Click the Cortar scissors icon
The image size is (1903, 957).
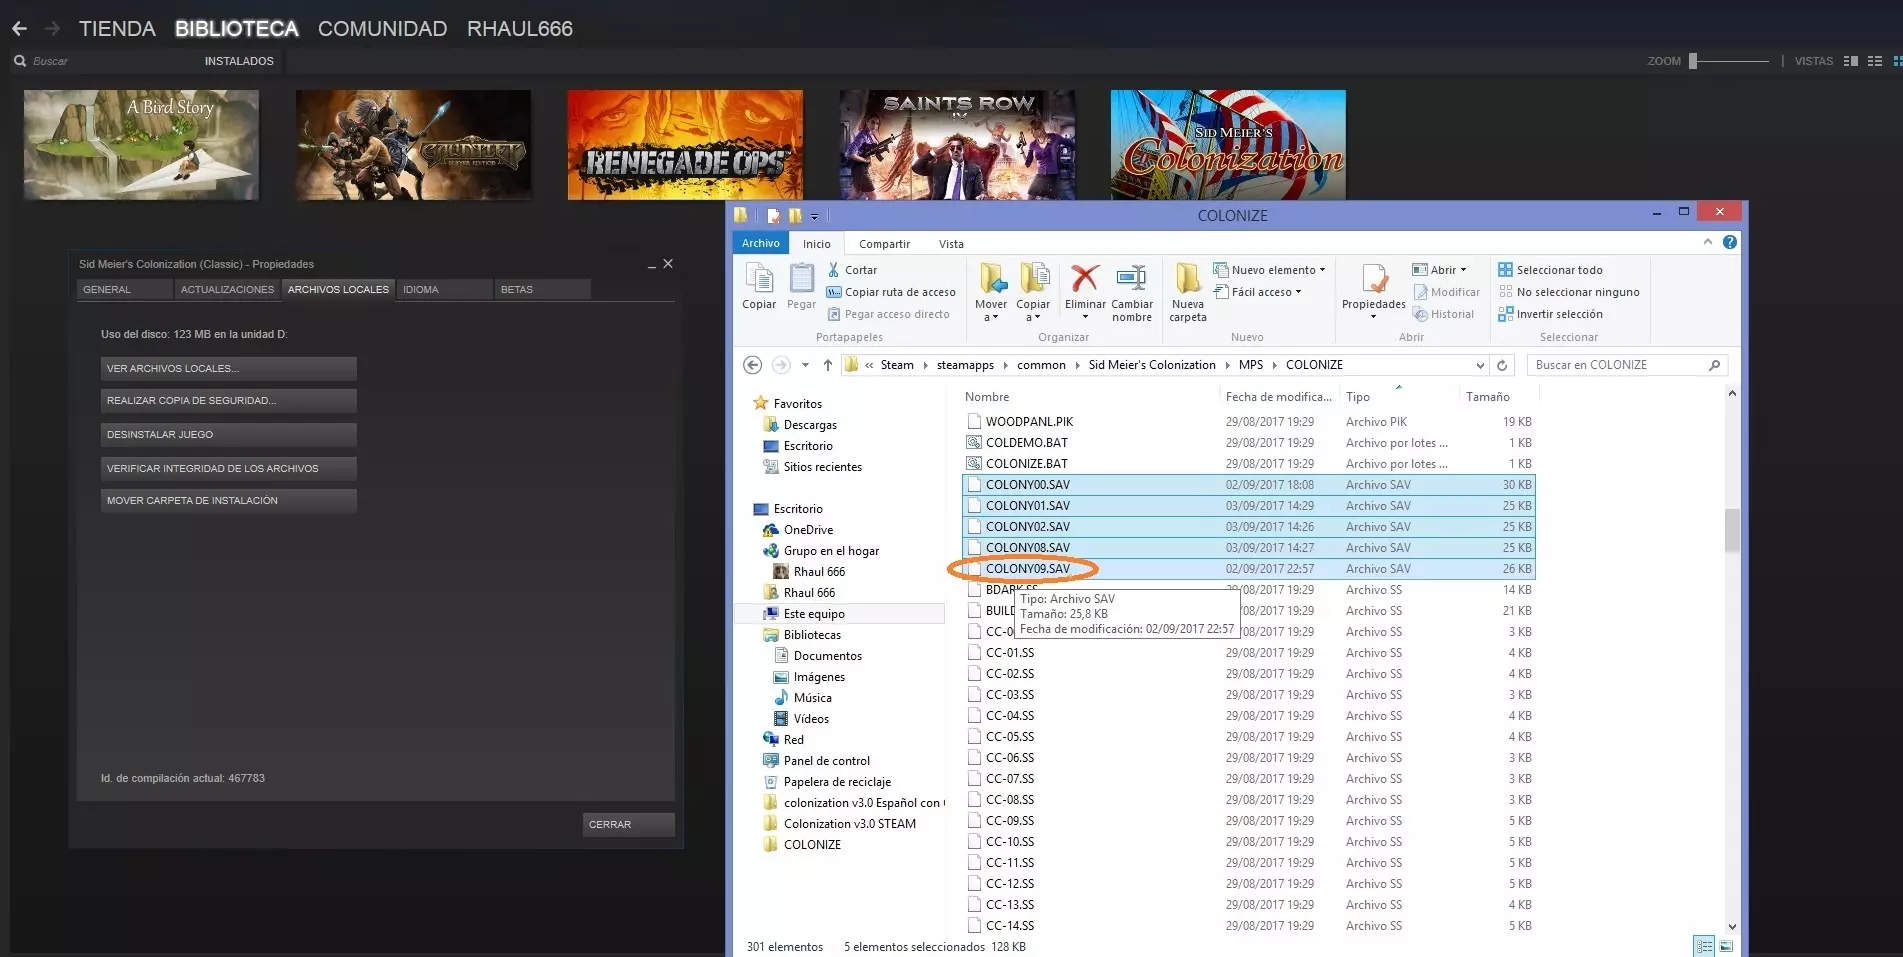click(x=834, y=270)
